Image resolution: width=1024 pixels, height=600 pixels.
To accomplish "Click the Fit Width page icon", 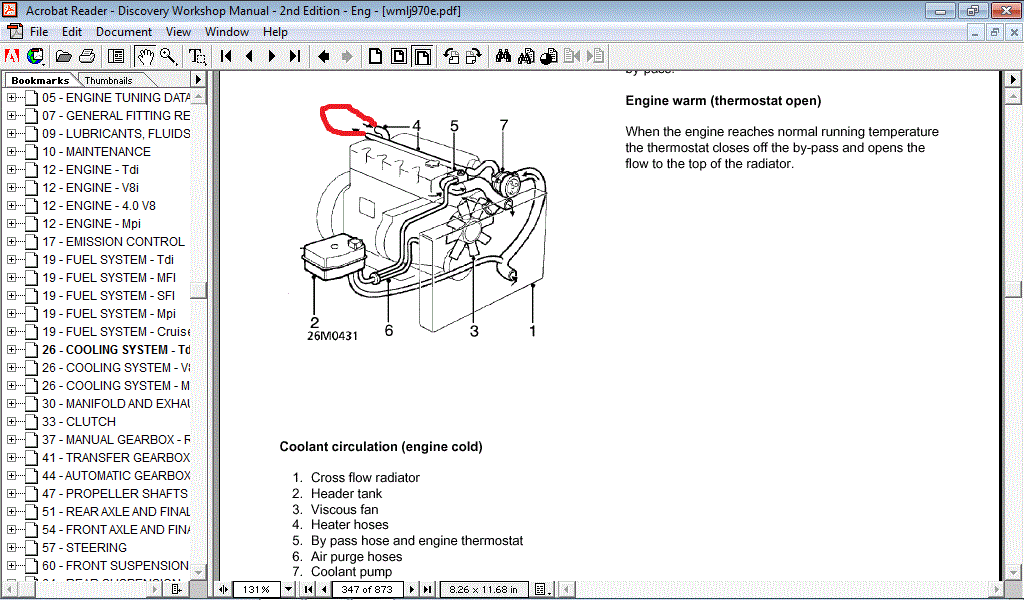I will [x=422, y=56].
